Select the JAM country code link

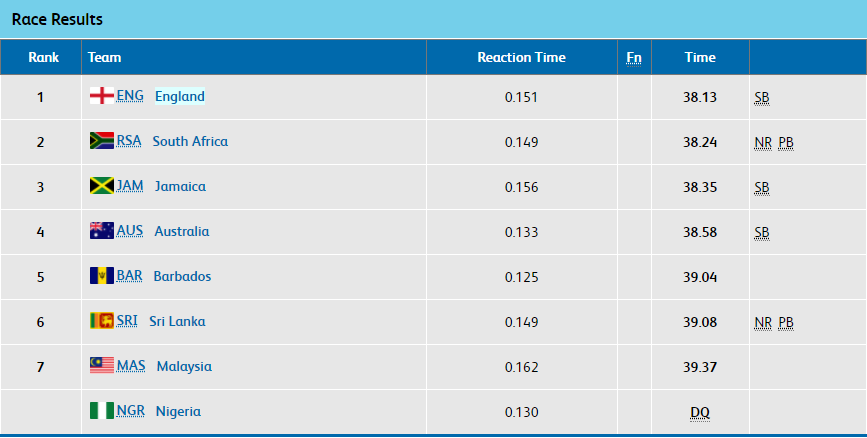(130, 186)
